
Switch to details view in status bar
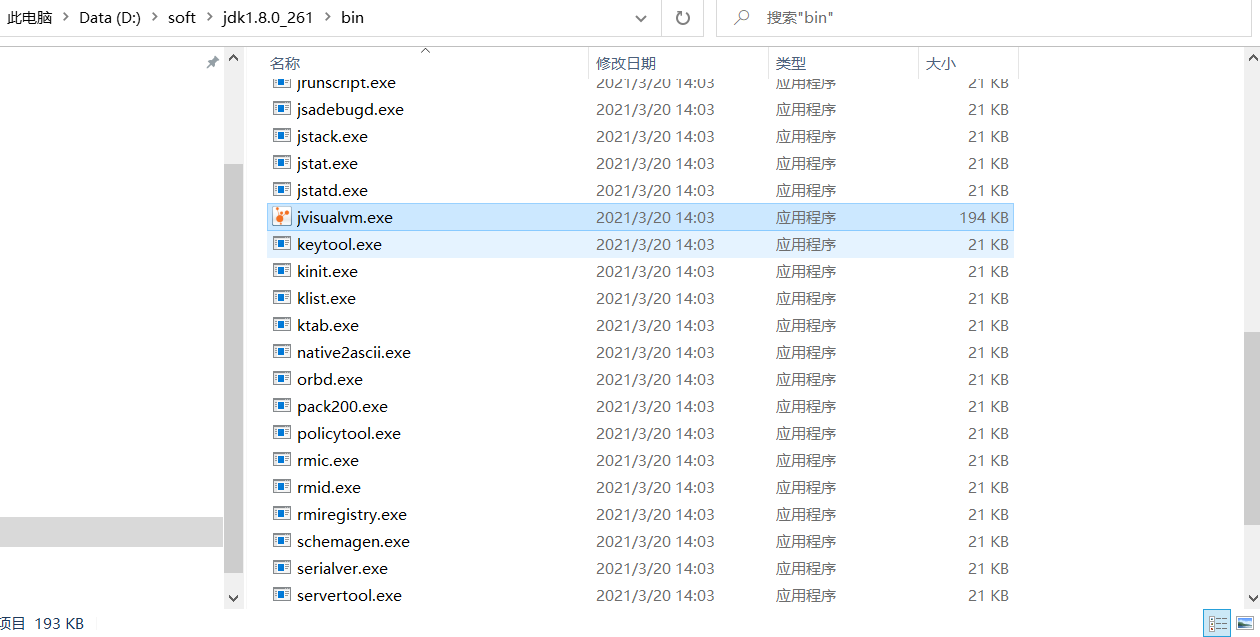[x=1217, y=622]
